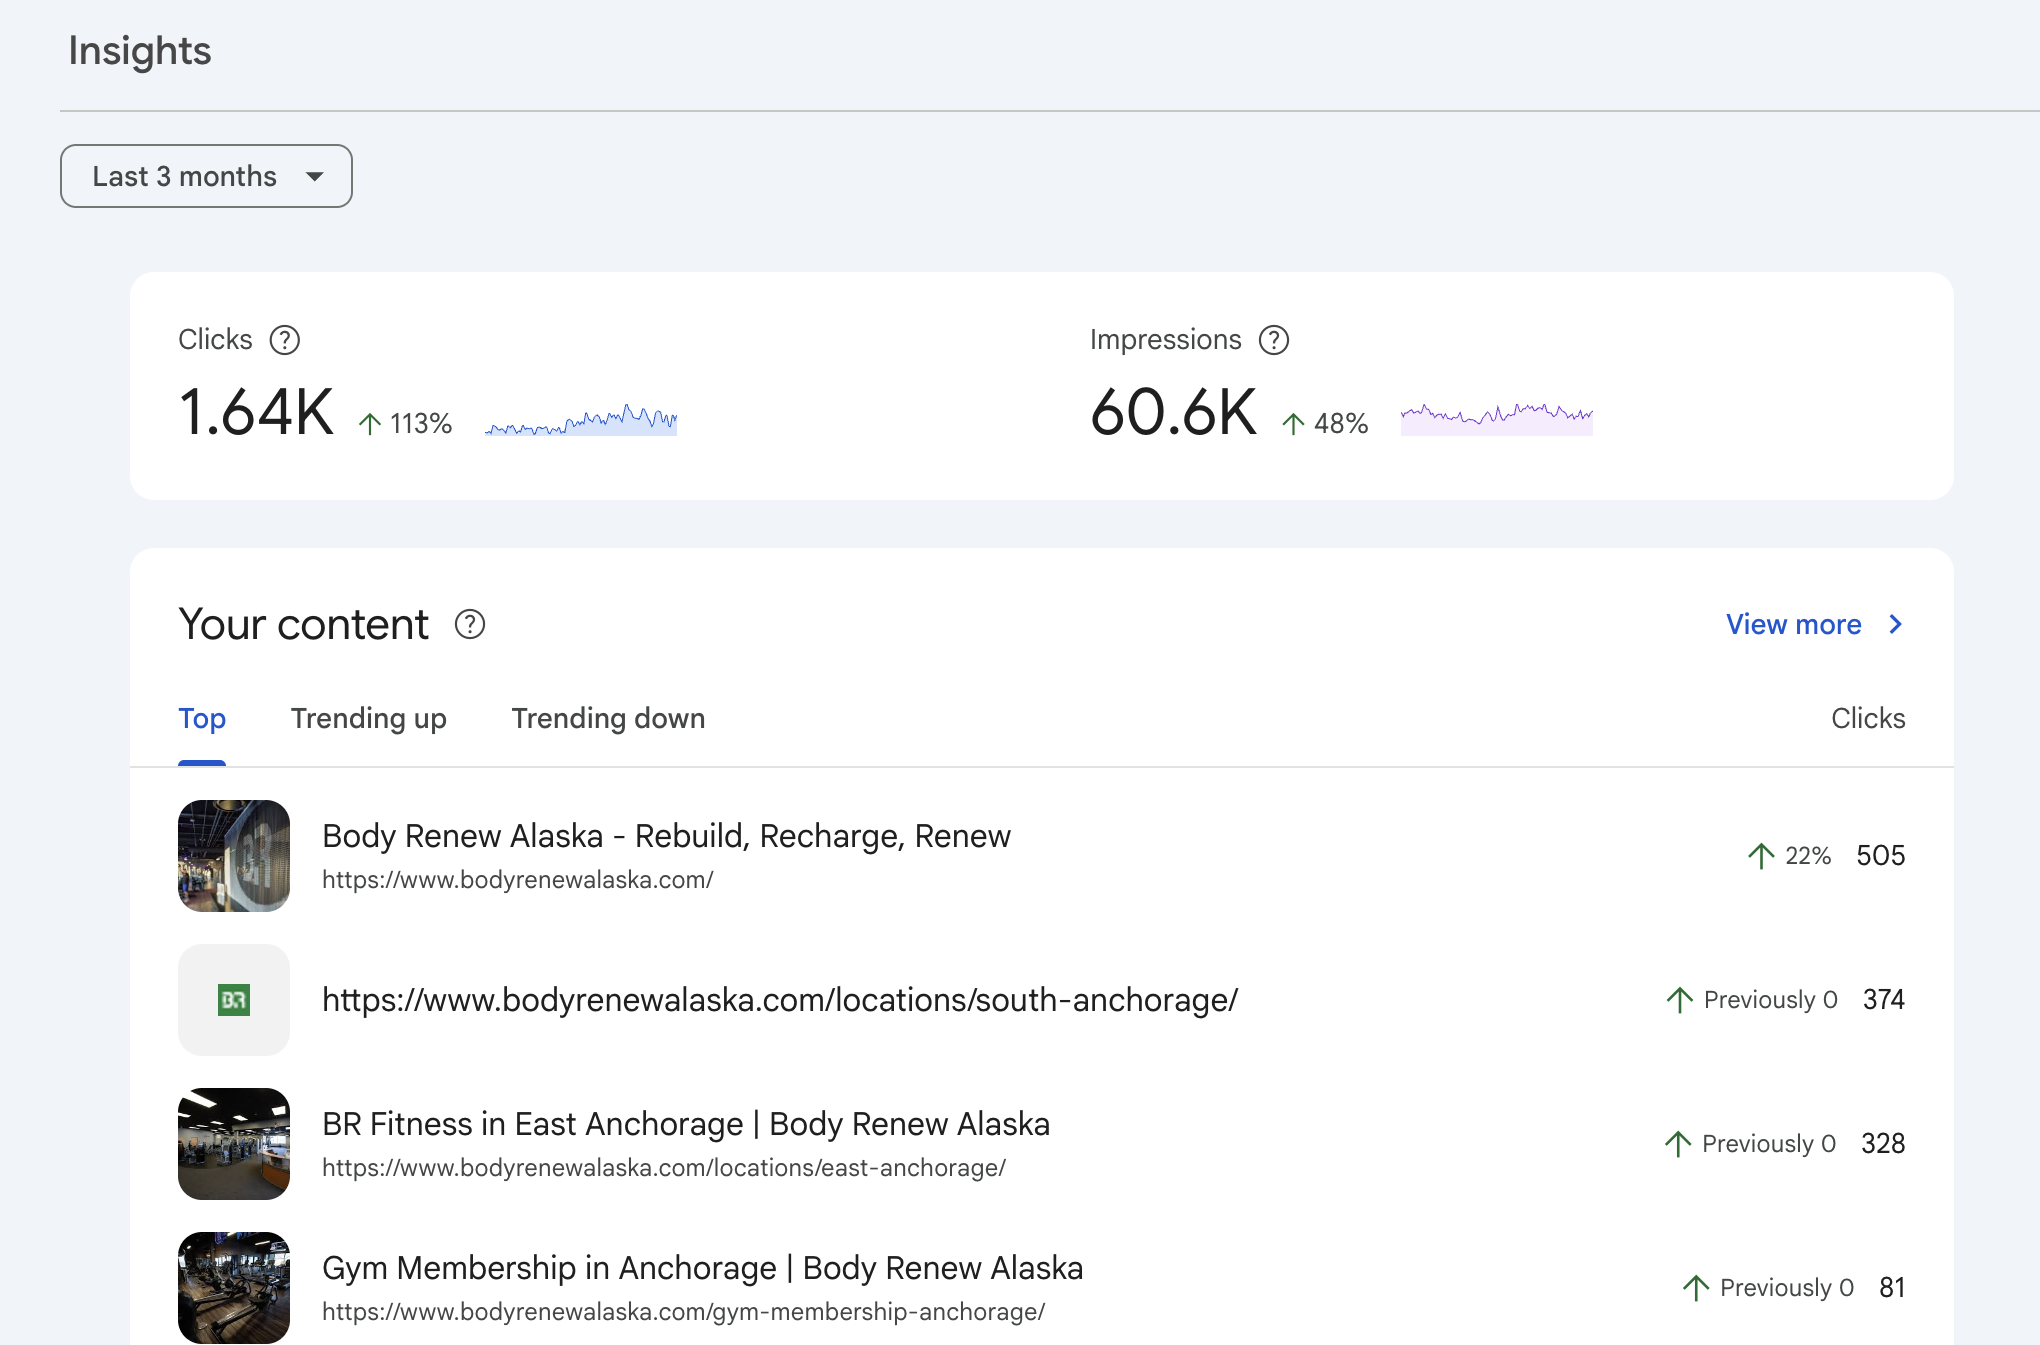This screenshot has height=1345, width=2040.
Task: Click the gym-membership-anchorage URL text
Action: [684, 1312]
